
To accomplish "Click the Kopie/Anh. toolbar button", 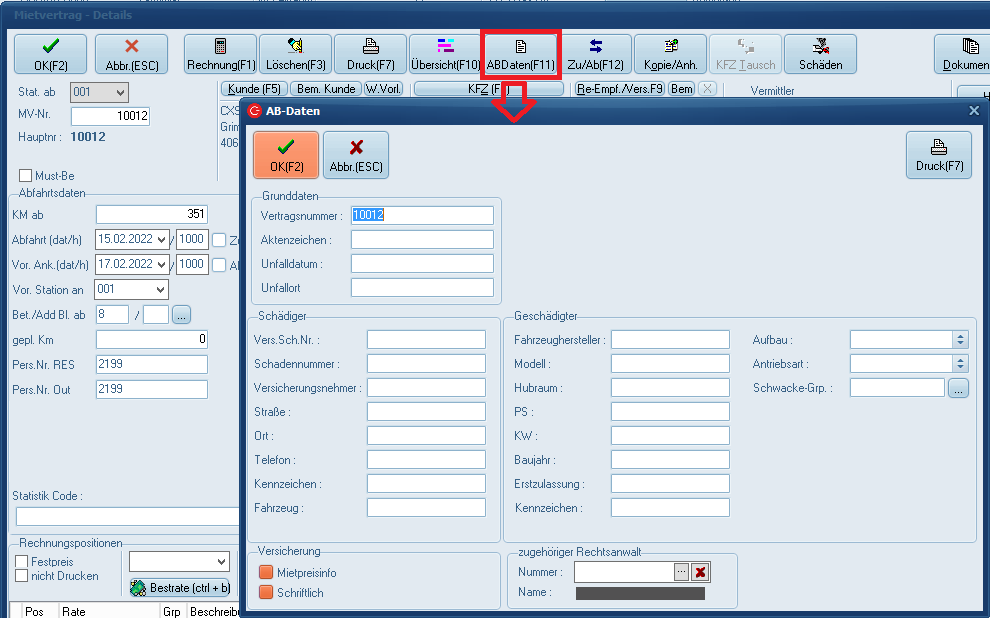I will click(x=670, y=54).
